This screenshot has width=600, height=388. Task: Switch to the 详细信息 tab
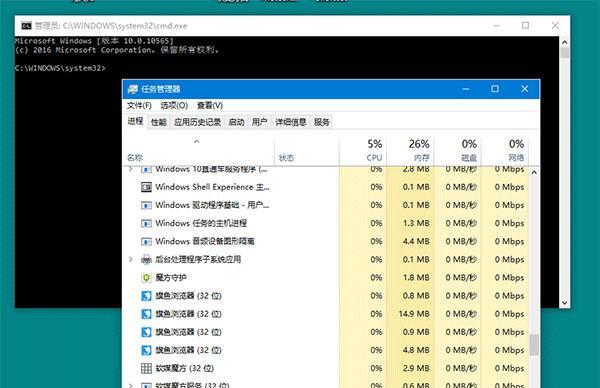tap(291, 122)
